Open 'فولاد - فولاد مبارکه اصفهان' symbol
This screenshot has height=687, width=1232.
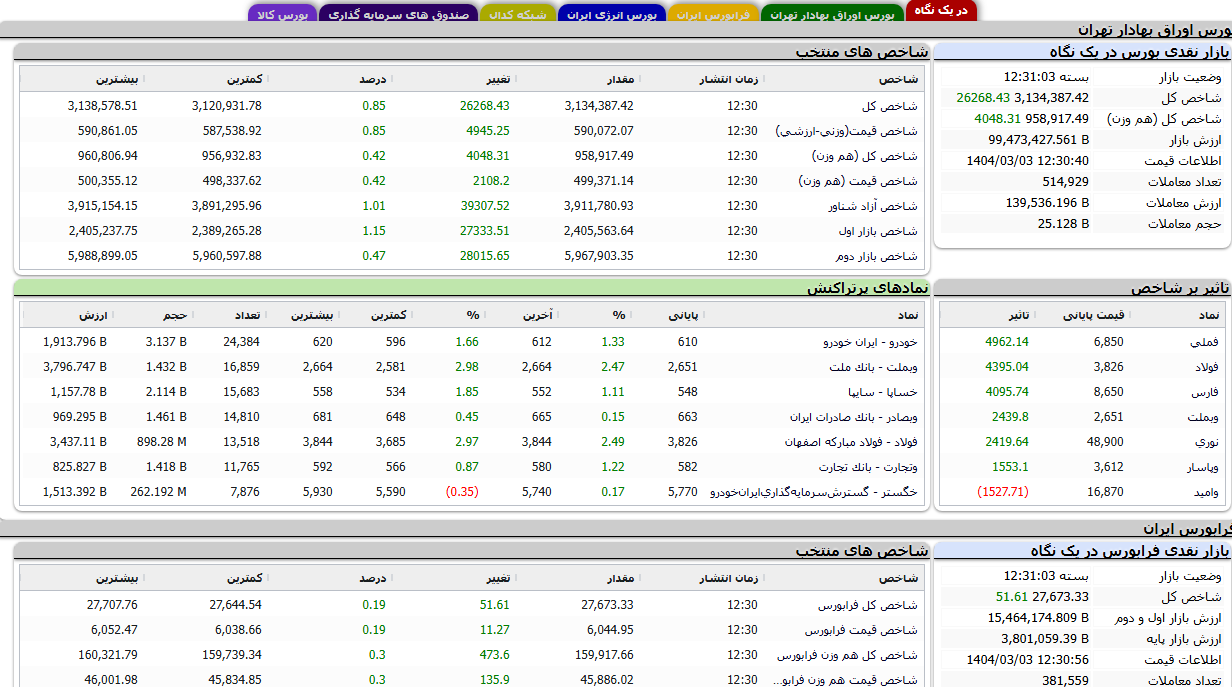click(852, 442)
